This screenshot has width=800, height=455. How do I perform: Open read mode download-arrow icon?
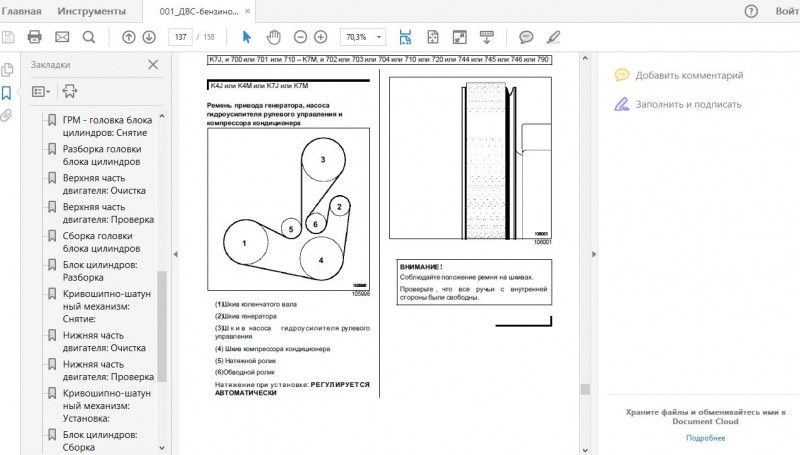(x=487, y=37)
